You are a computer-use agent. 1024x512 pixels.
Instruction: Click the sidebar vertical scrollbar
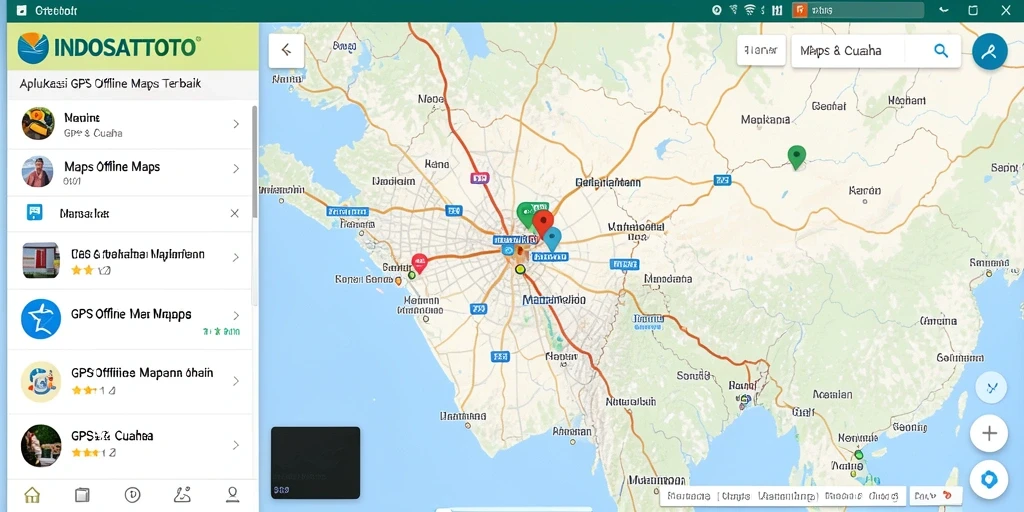[254, 162]
